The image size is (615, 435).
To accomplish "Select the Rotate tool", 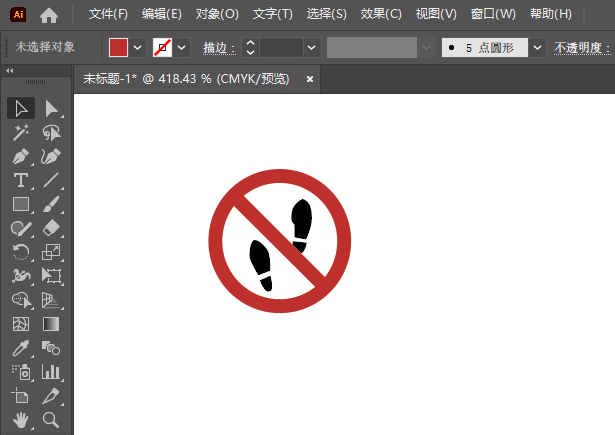I will click(x=21, y=252).
